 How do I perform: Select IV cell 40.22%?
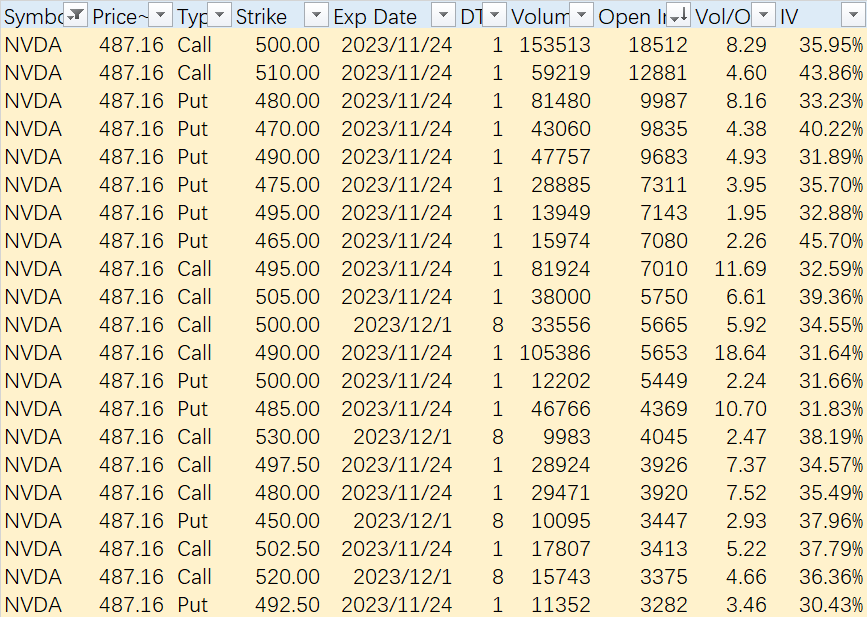click(x=831, y=129)
